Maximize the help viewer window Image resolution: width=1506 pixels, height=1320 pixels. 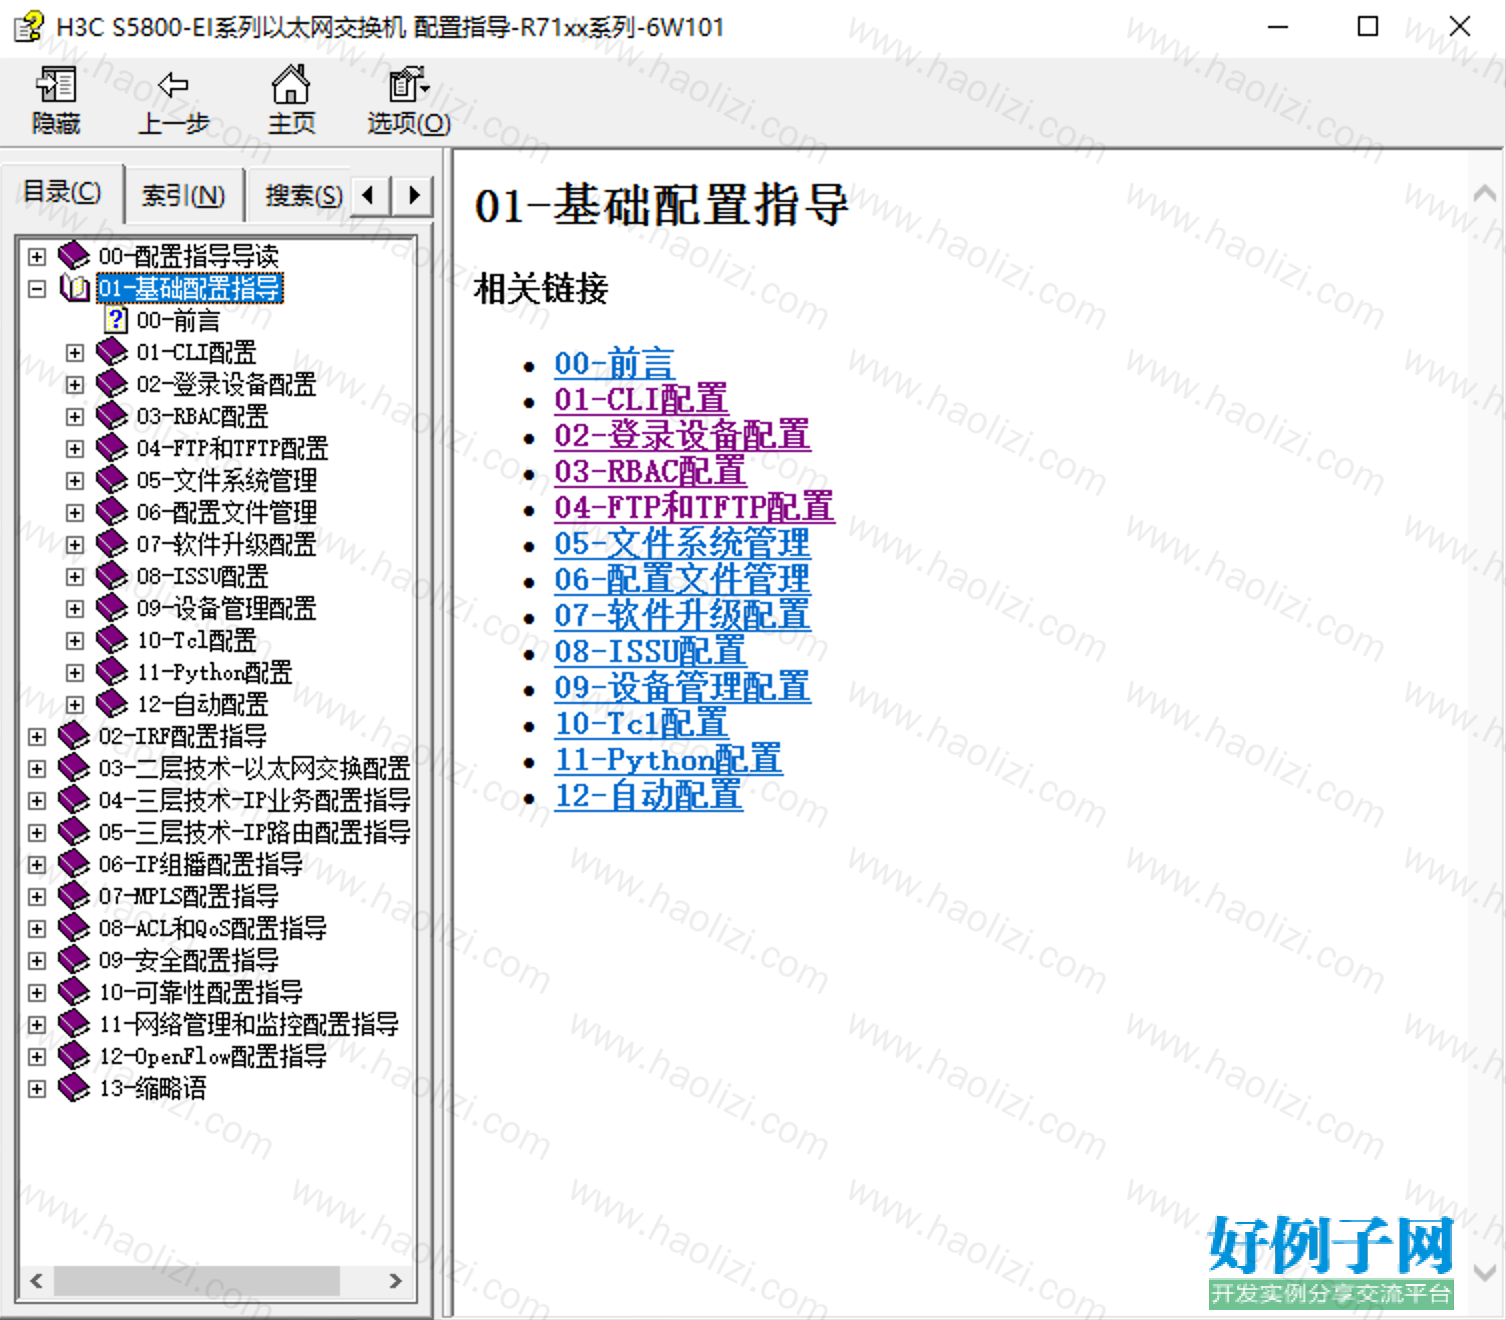[1368, 27]
